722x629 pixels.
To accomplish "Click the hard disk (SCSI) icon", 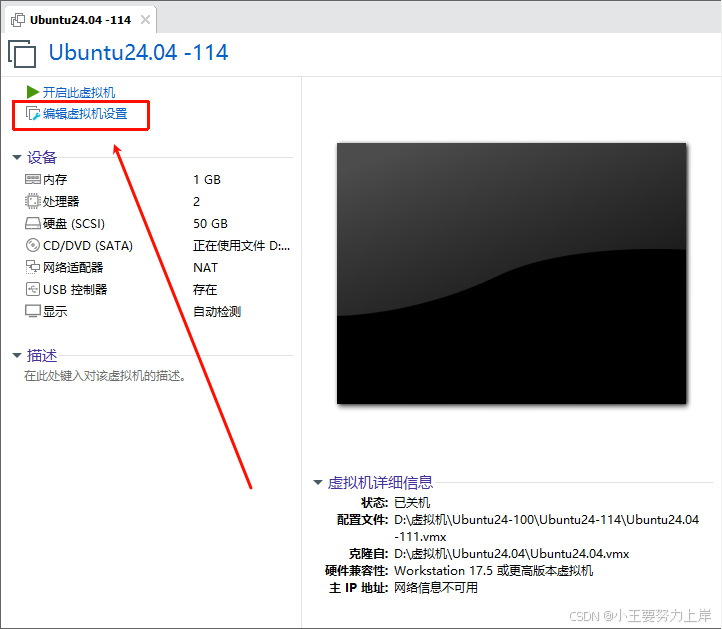I will tap(33, 223).
